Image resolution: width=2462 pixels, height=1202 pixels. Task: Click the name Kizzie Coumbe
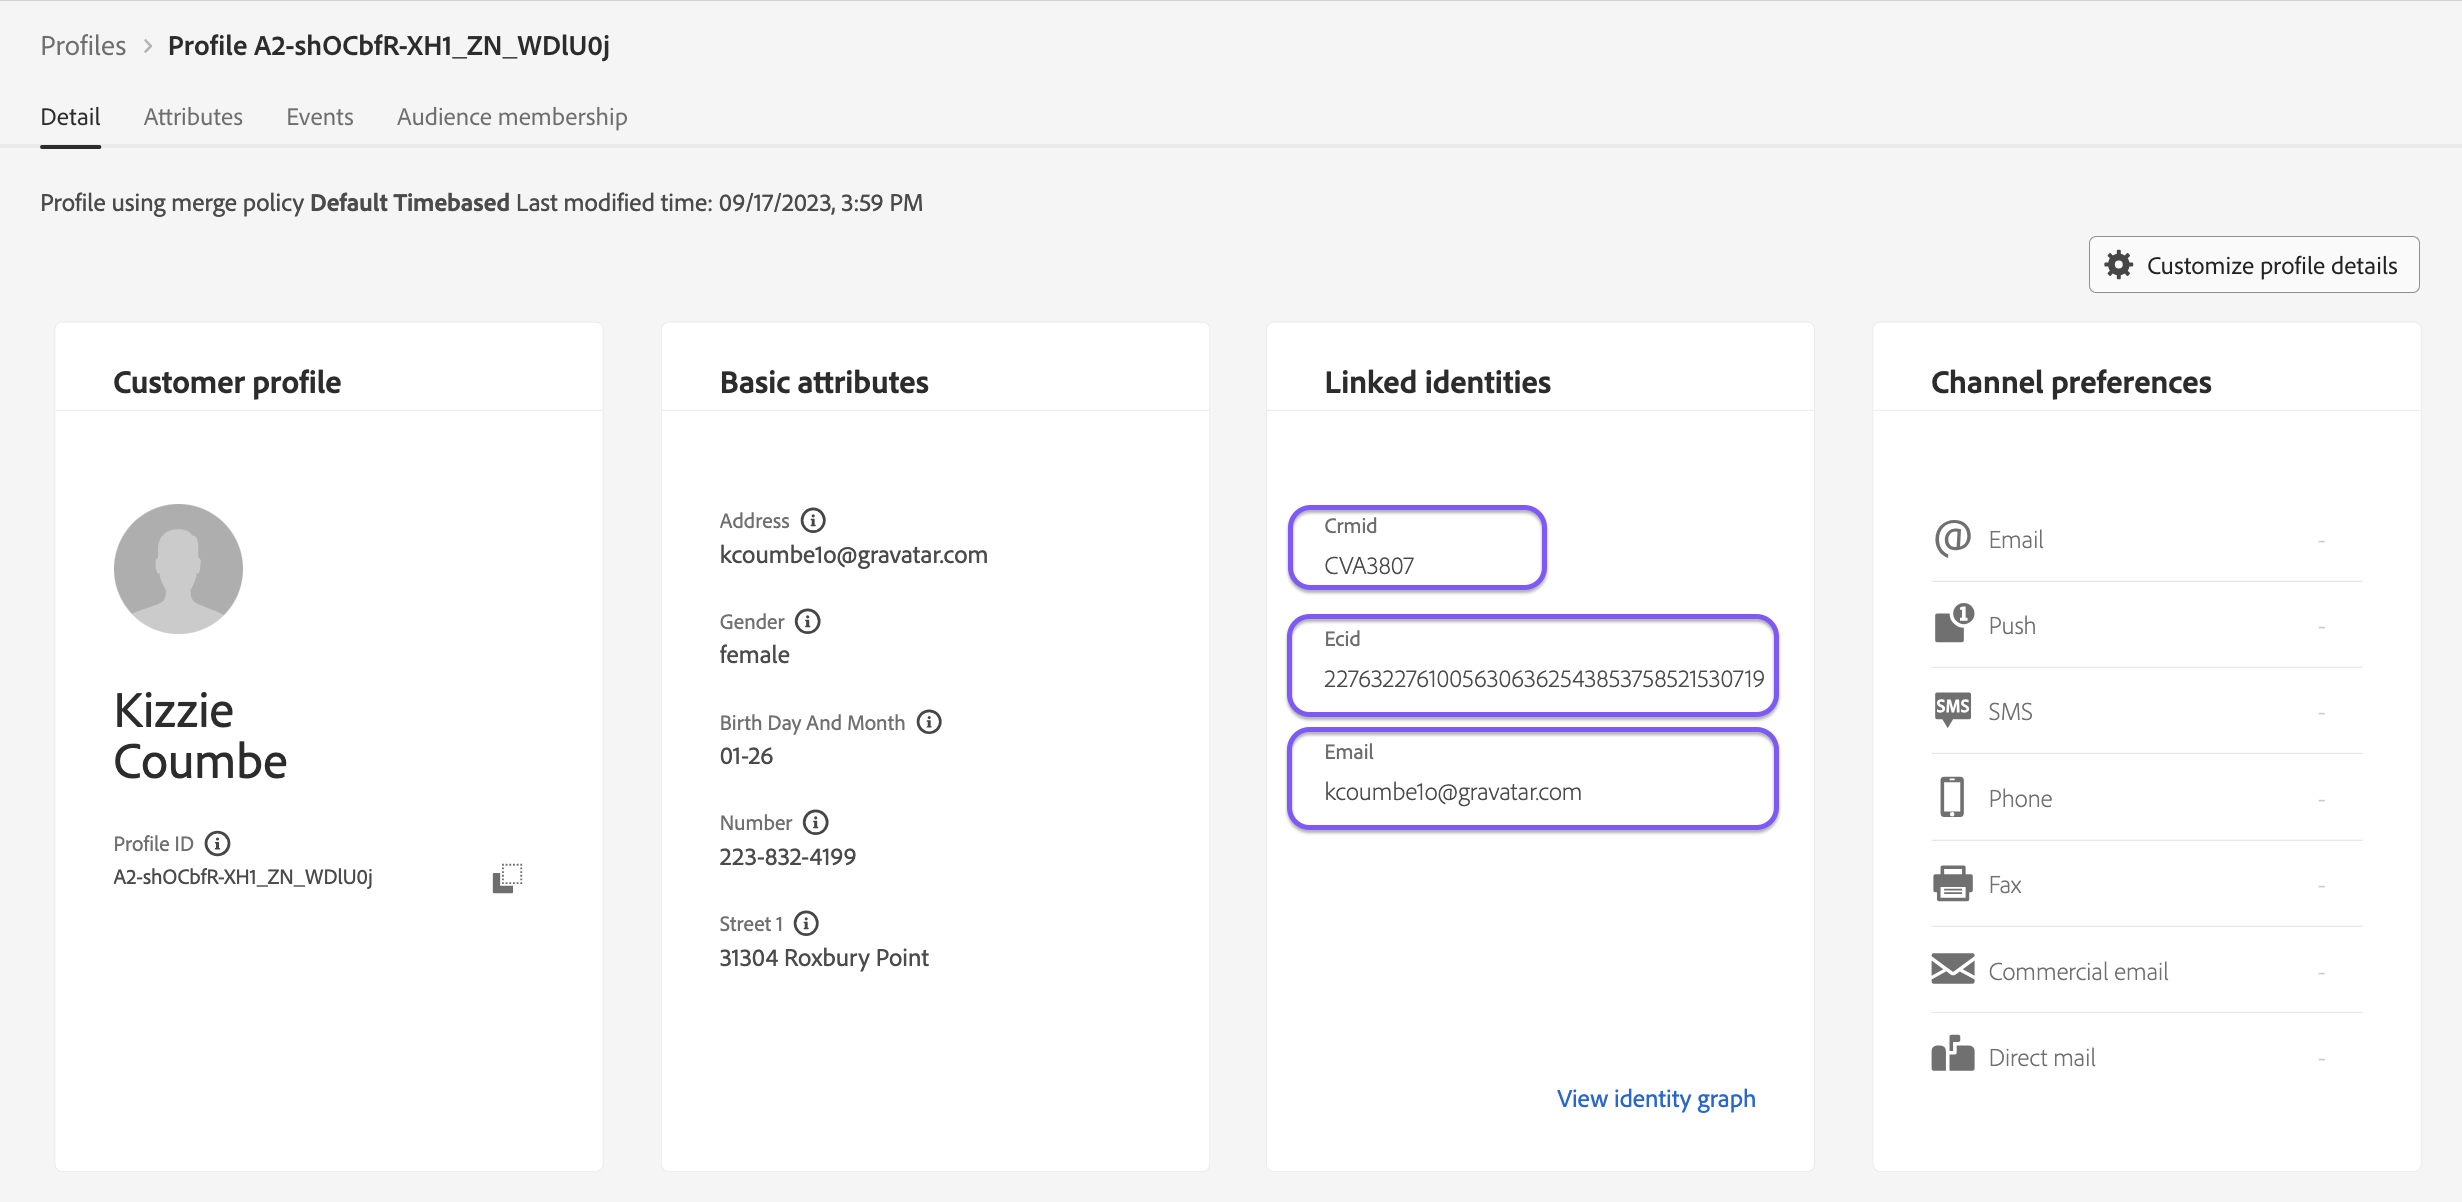coord(200,736)
